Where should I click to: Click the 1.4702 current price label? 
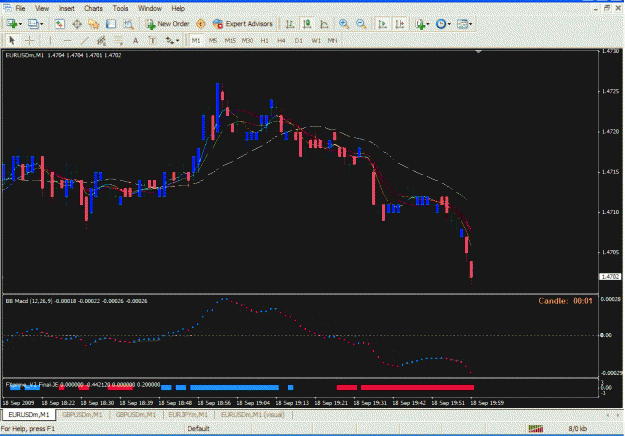(610, 277)
